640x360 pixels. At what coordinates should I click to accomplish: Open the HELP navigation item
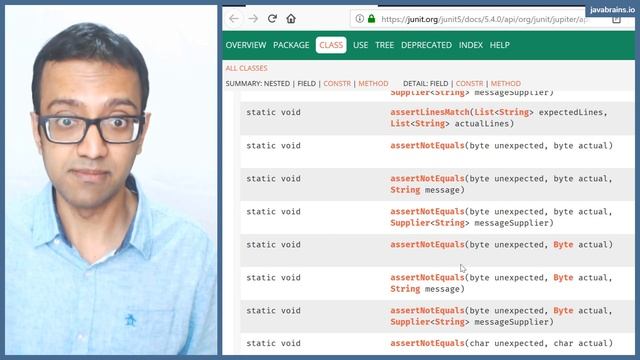(x=500, y=45)
